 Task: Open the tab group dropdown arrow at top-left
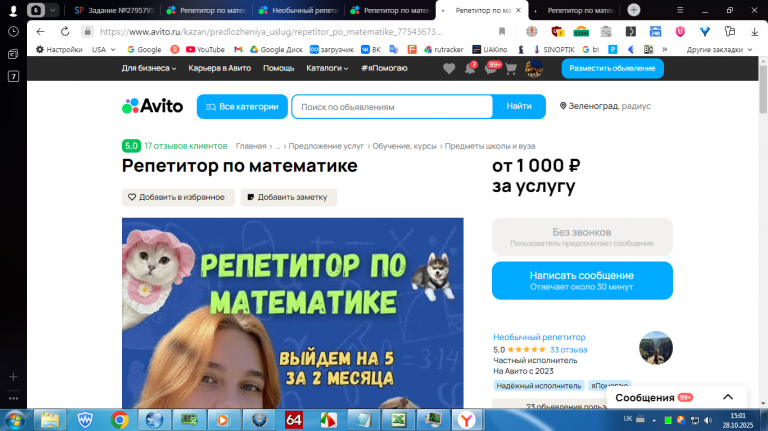[52, 10]
